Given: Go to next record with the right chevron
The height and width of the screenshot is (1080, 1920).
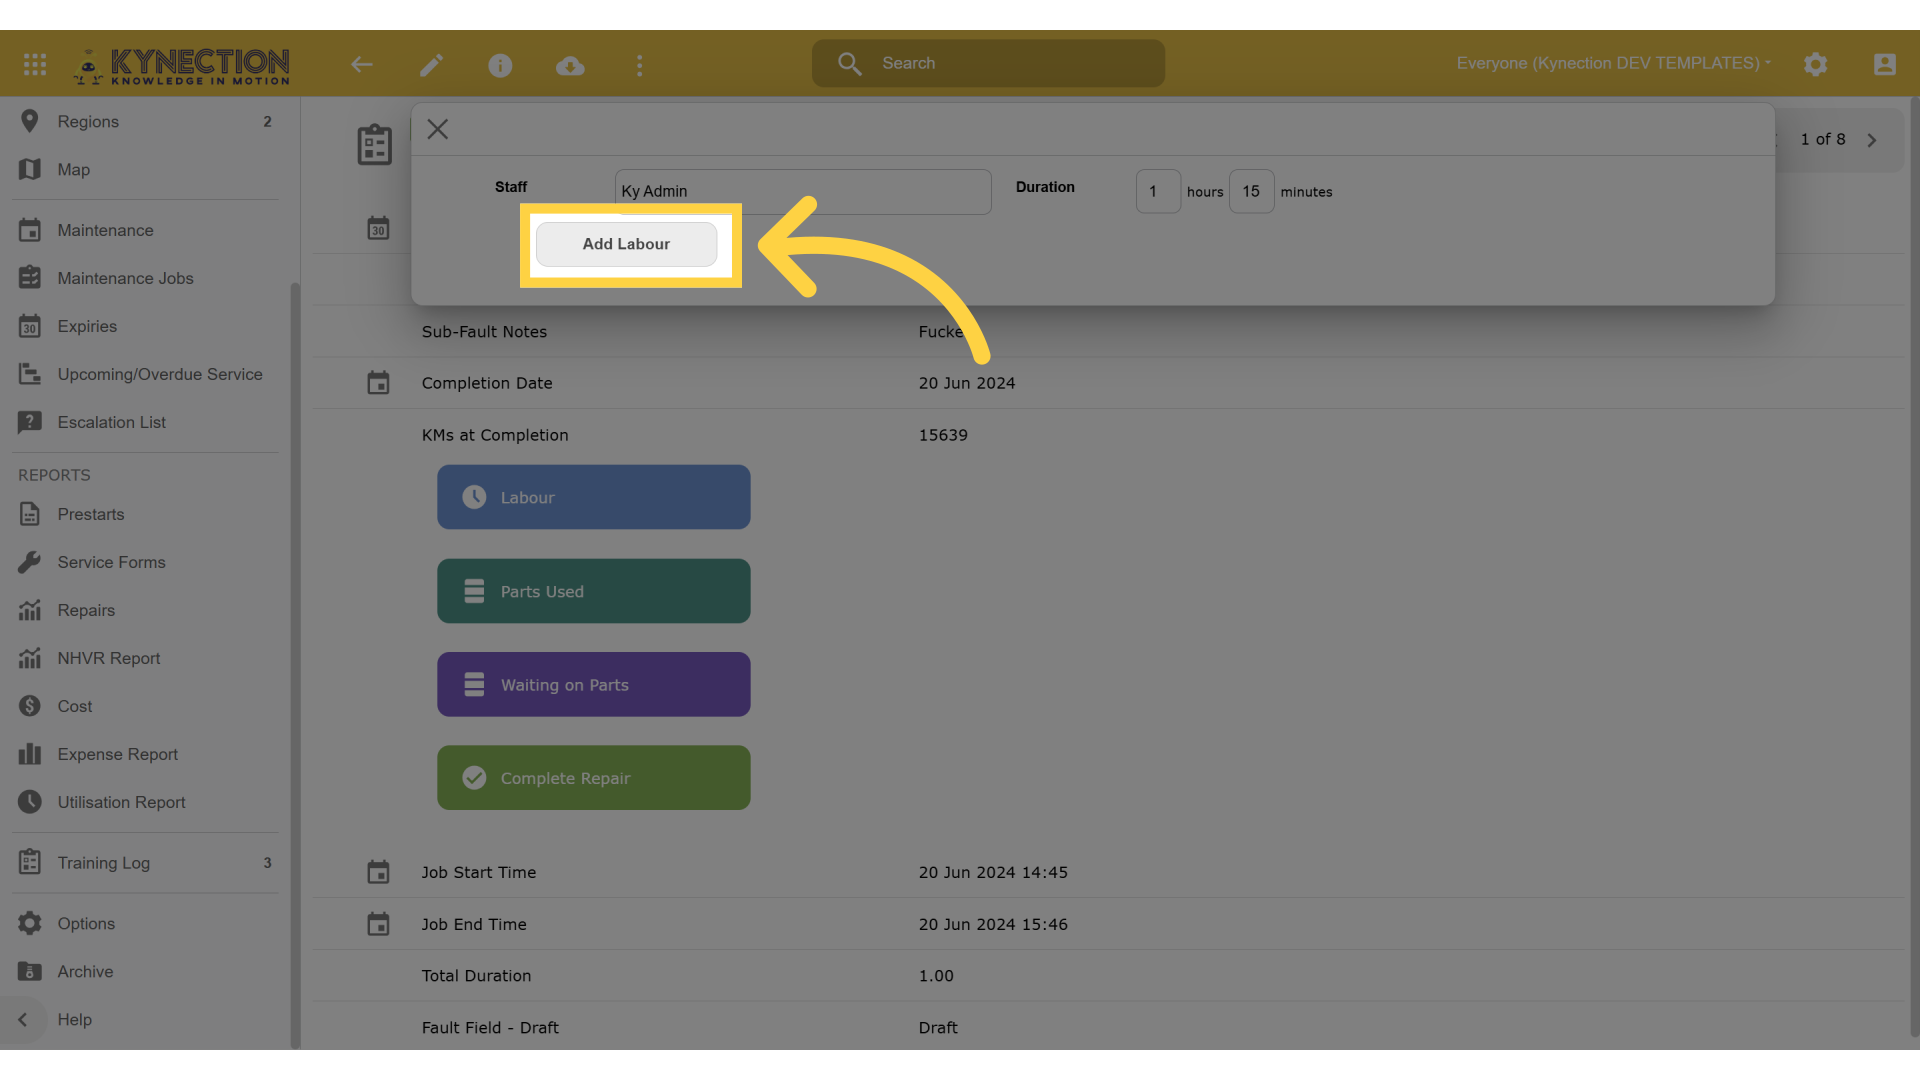Looking at the screenshot, I should (x=1871, y=140).
